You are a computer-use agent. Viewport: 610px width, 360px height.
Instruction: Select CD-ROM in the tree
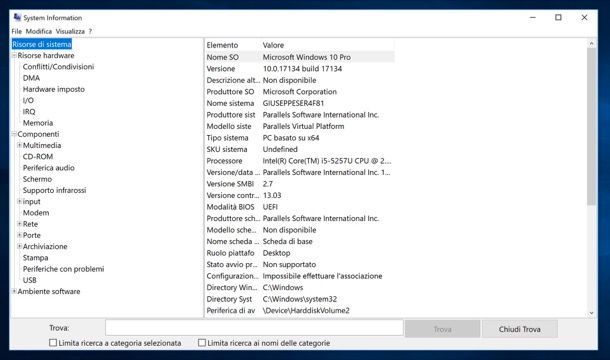pos(38,157)
